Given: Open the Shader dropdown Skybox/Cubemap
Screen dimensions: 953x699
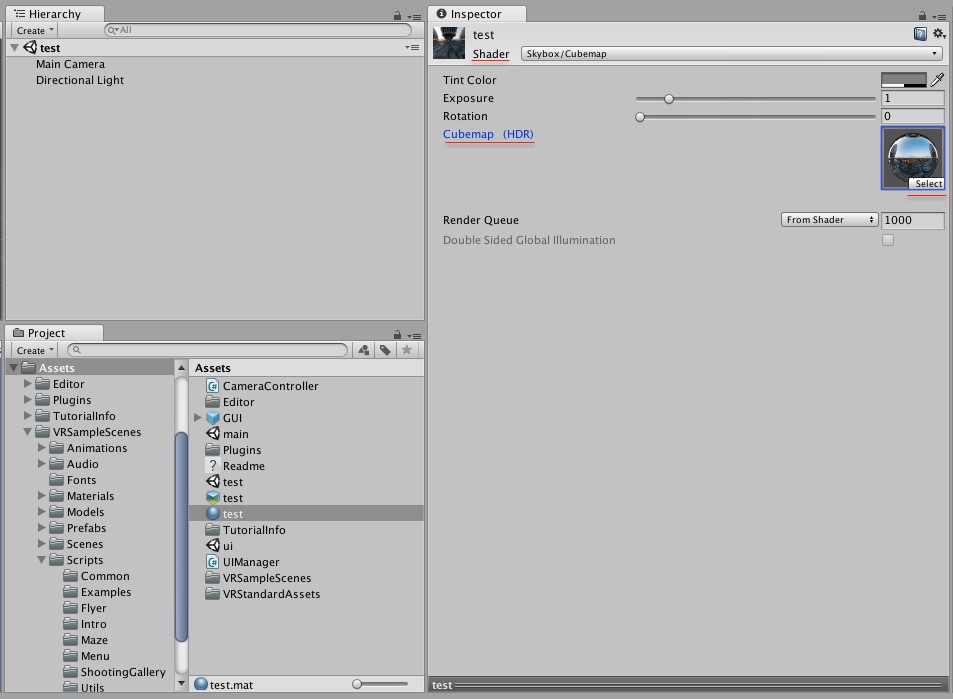Looking at the screenshot, I should pos(731,53).
